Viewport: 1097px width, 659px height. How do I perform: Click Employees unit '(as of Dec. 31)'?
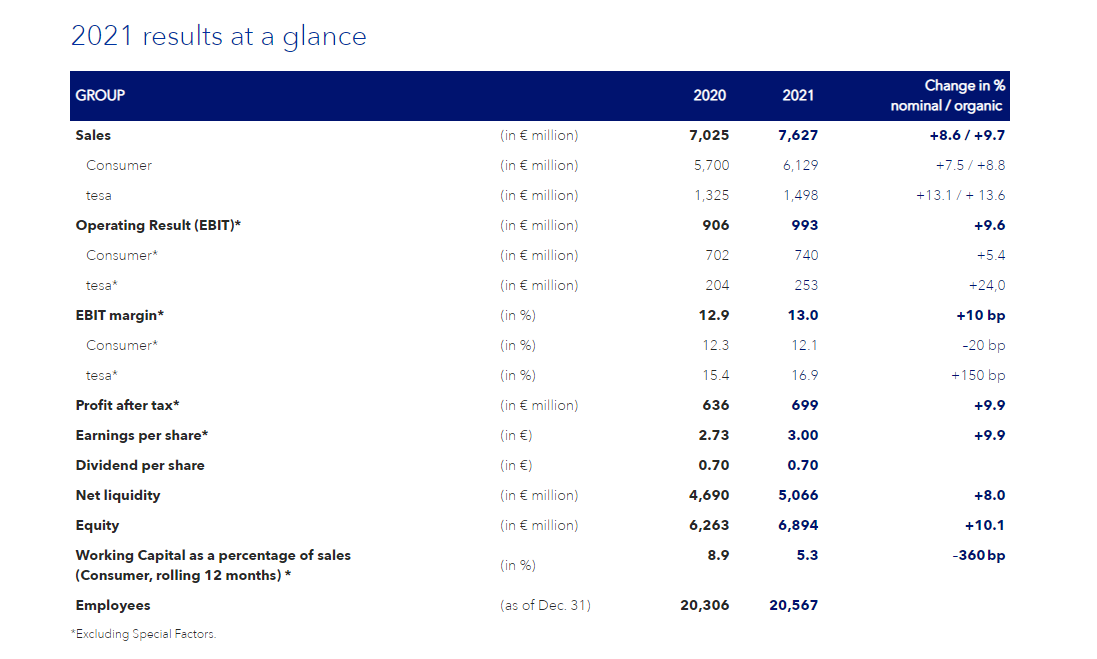[x=545, y=606]
